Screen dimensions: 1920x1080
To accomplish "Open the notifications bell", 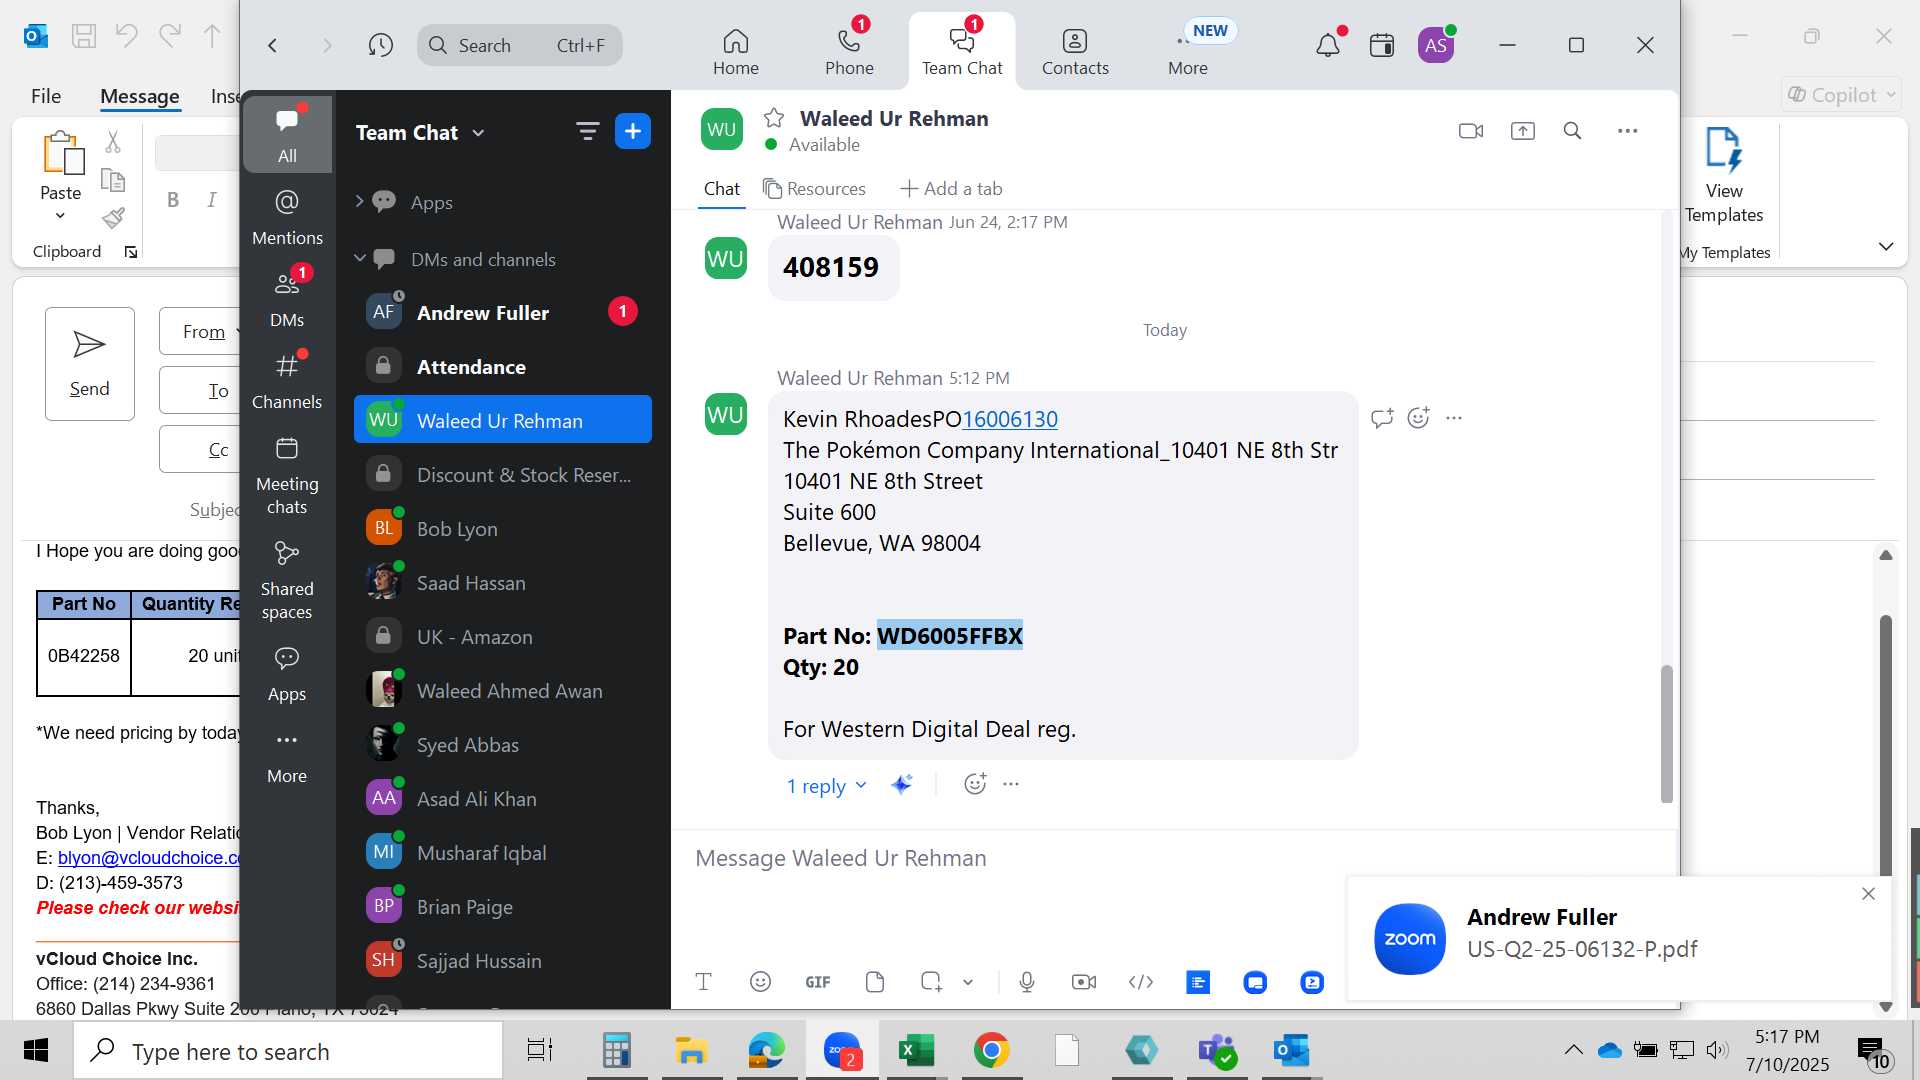I will point(1328,45).
